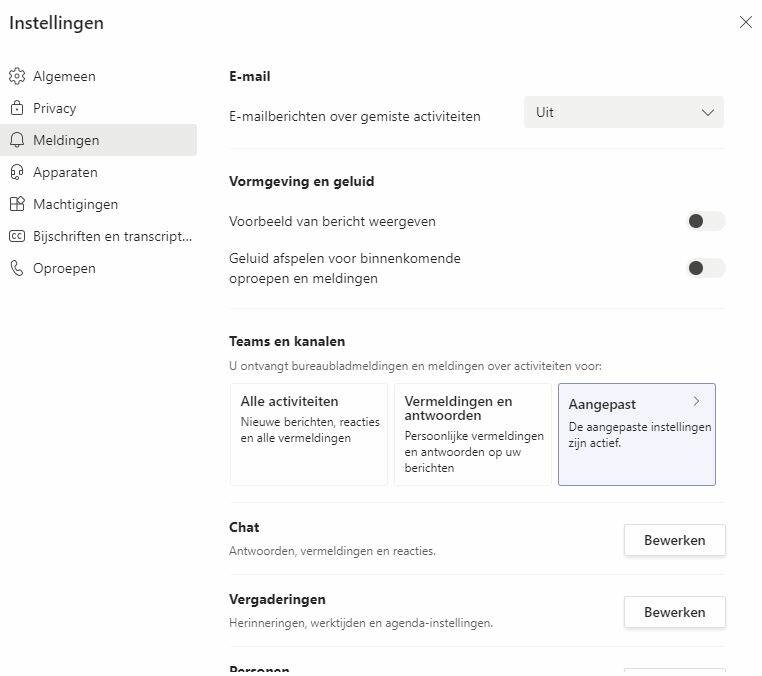Click the Bijschriften CC icon
The image size is (762, 676).
point(16,236)
